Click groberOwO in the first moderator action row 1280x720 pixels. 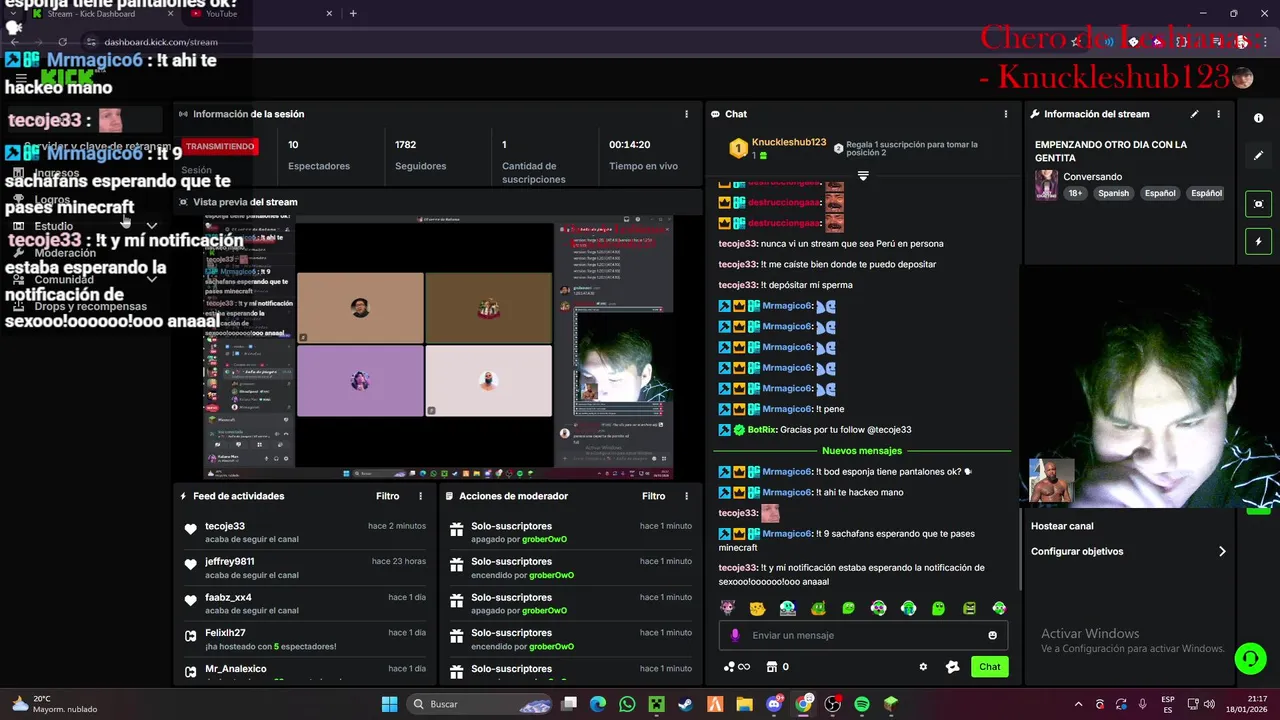(x=544, y=539)
